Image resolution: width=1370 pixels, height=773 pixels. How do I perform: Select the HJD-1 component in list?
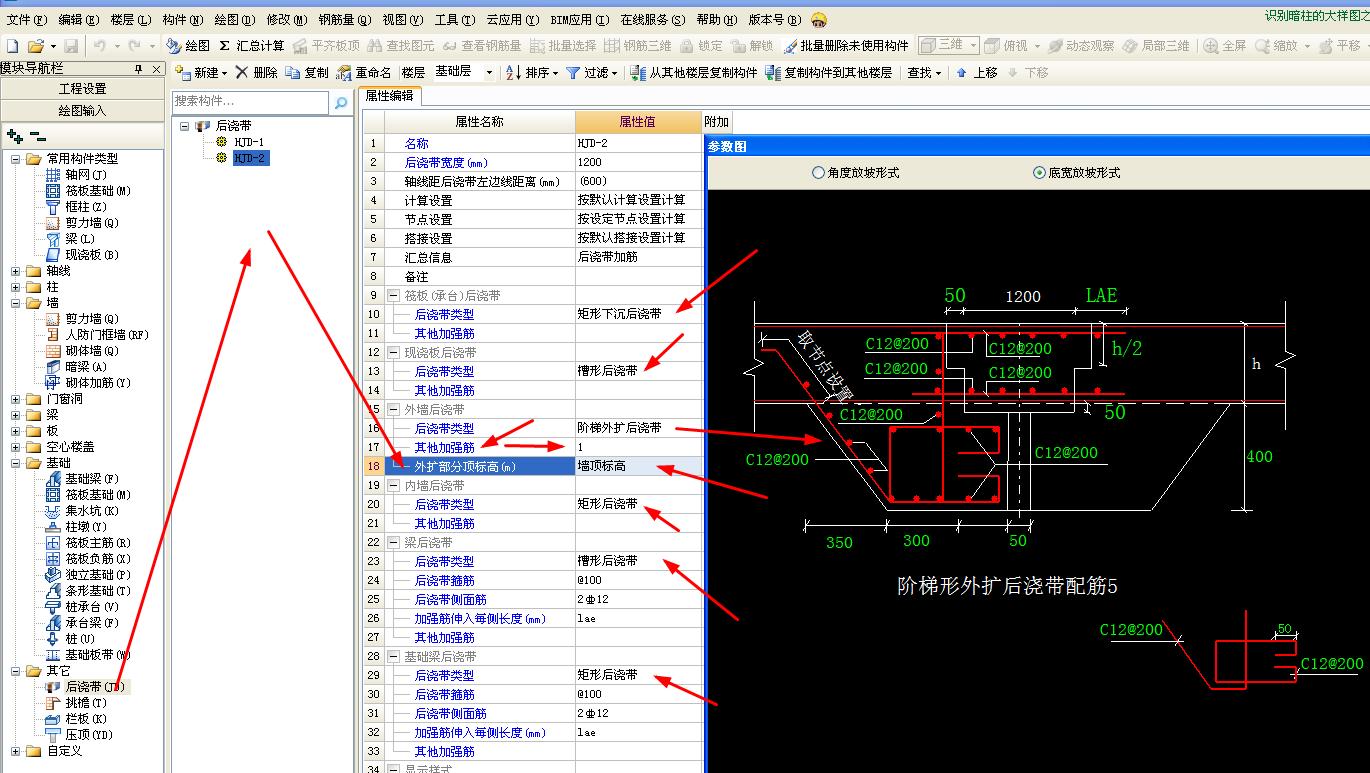[249, 142]
